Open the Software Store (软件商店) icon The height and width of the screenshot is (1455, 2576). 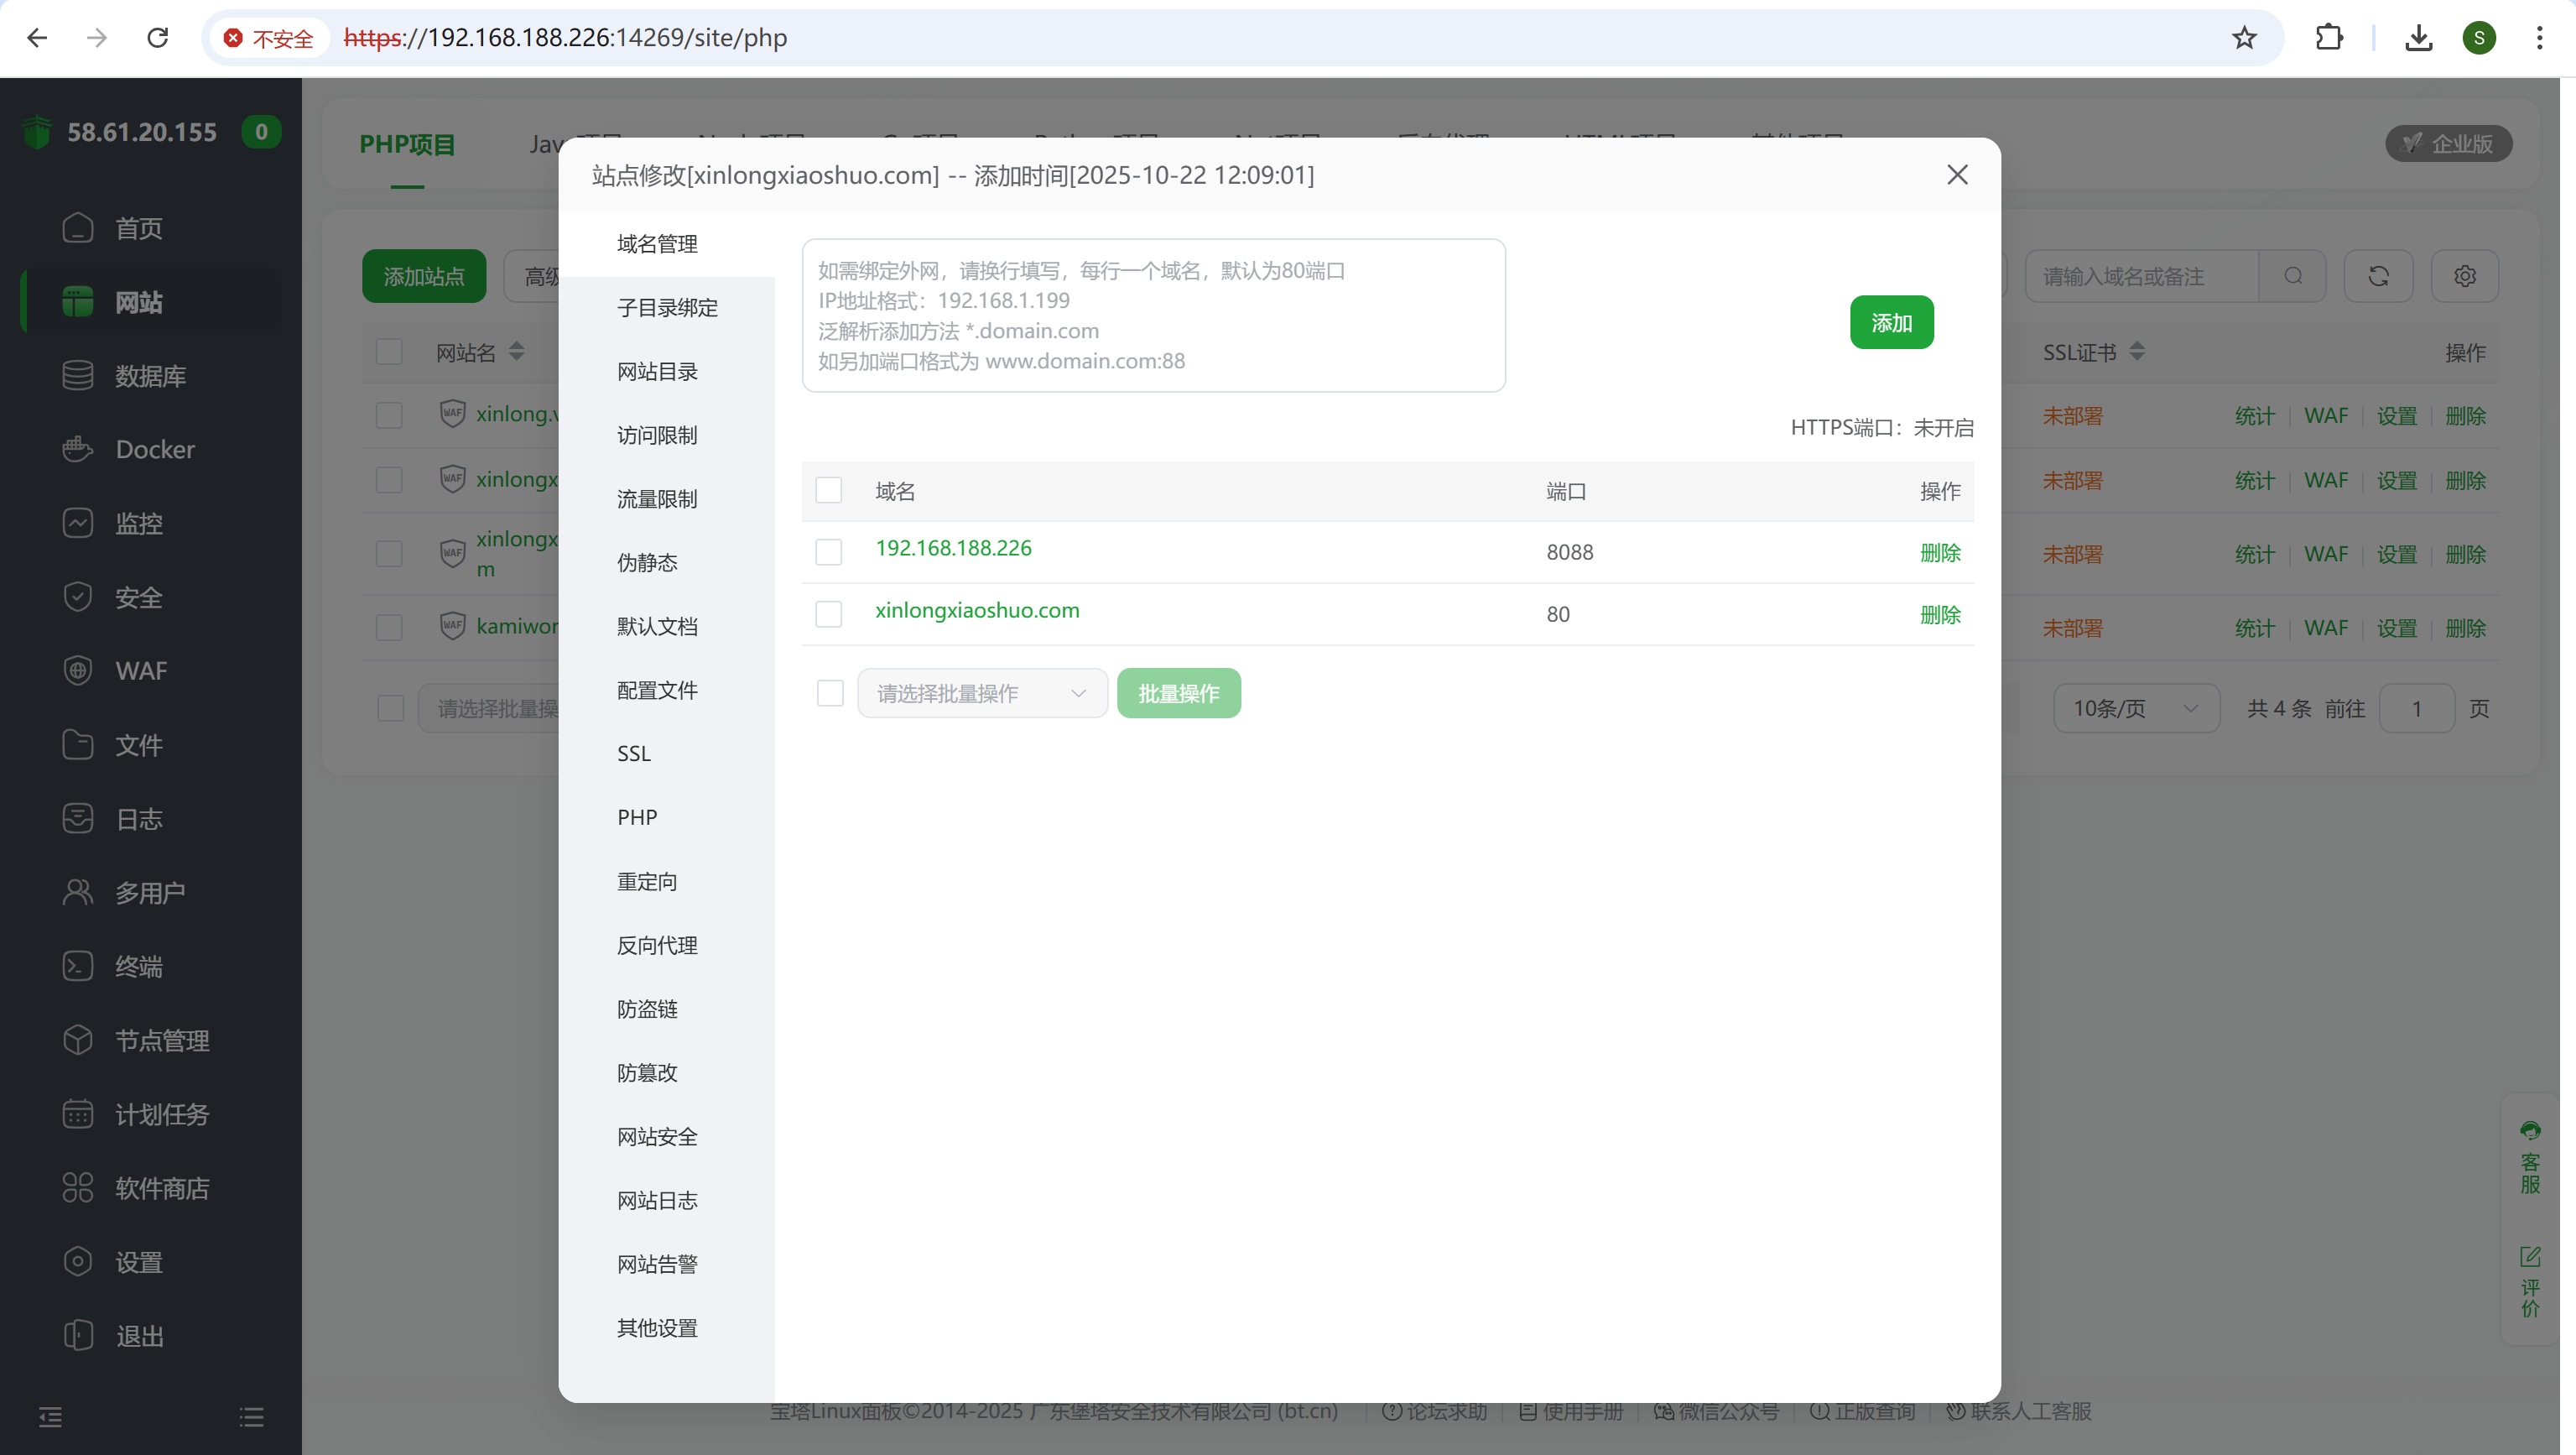77,1188
